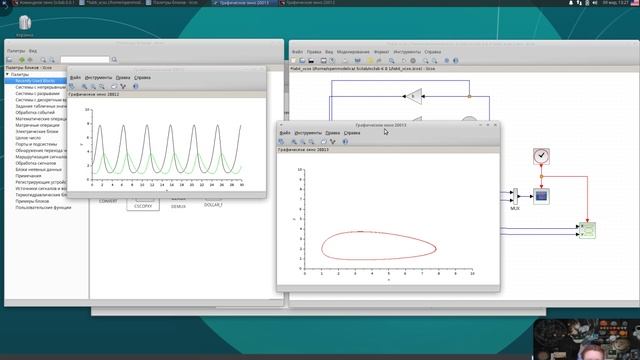Viewport: 640px width, 360px height.
Task: Open Файл menu in Xcos window
Action: (297, 52)
